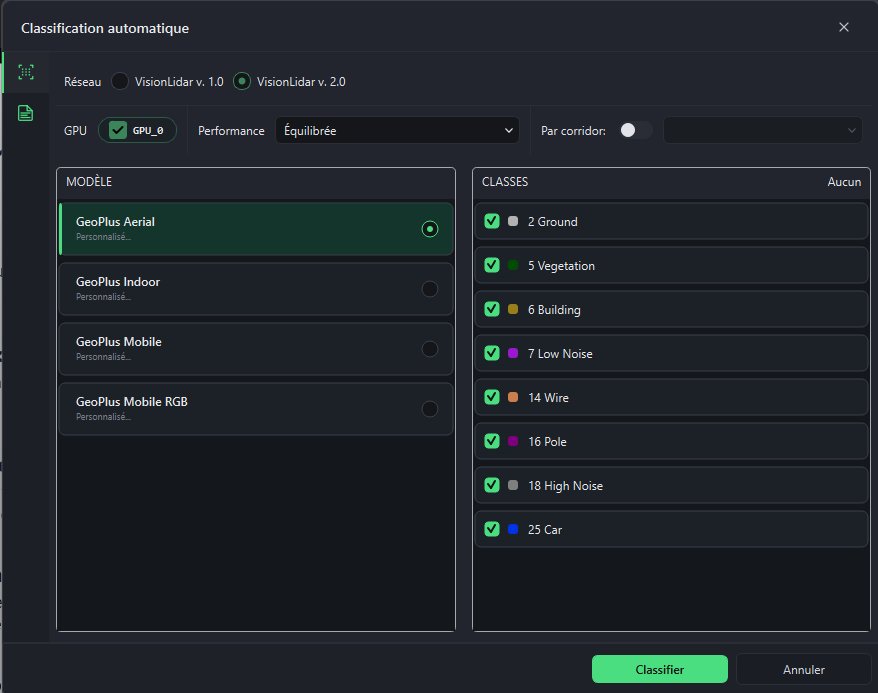
Task: Open the Performance Équilibrée dropdown
Action: point(397,130)
